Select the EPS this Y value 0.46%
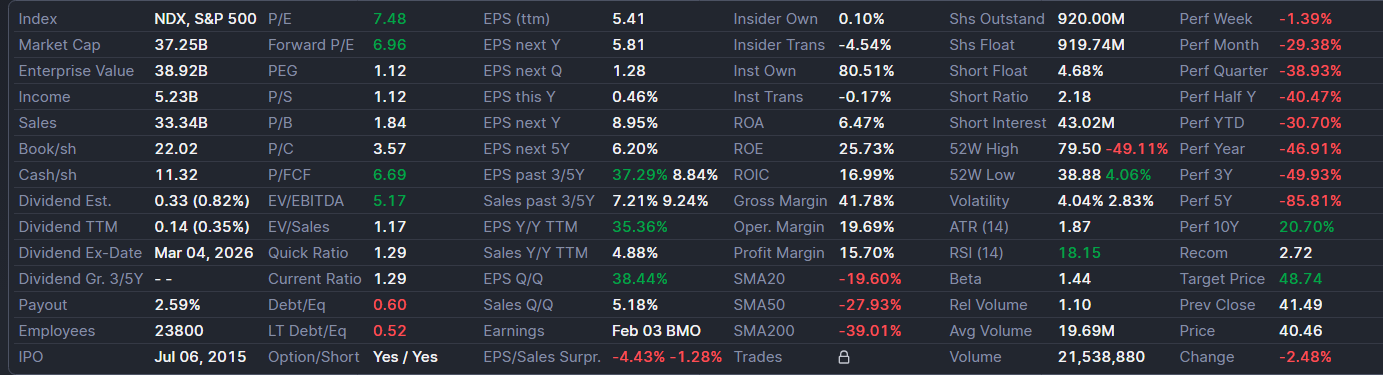1383x375 pixels. (x=635, y=96)
